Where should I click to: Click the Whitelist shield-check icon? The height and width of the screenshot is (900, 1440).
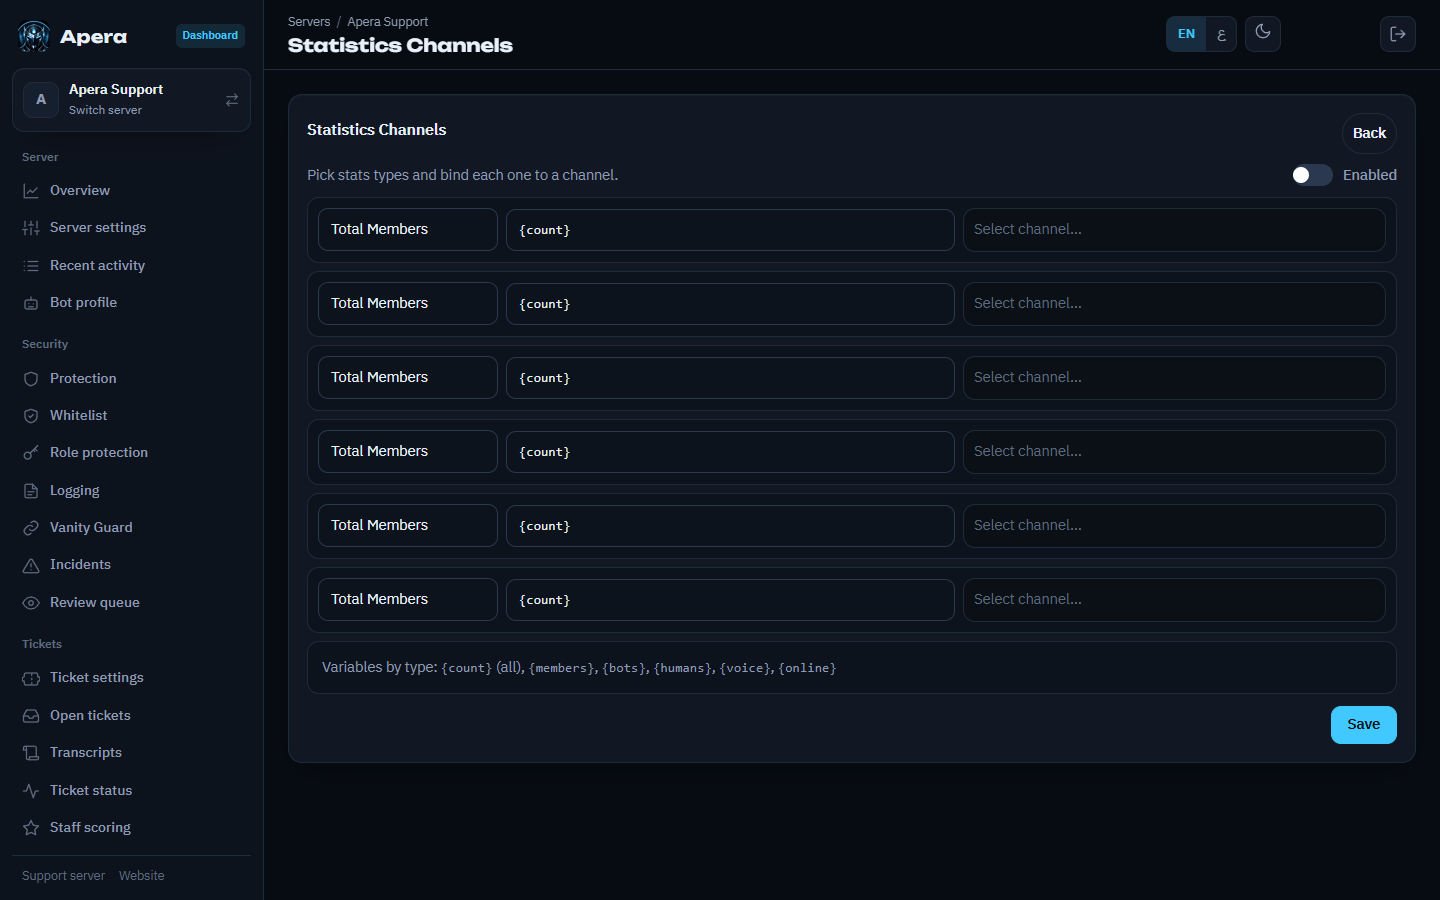tap(31, 416)
